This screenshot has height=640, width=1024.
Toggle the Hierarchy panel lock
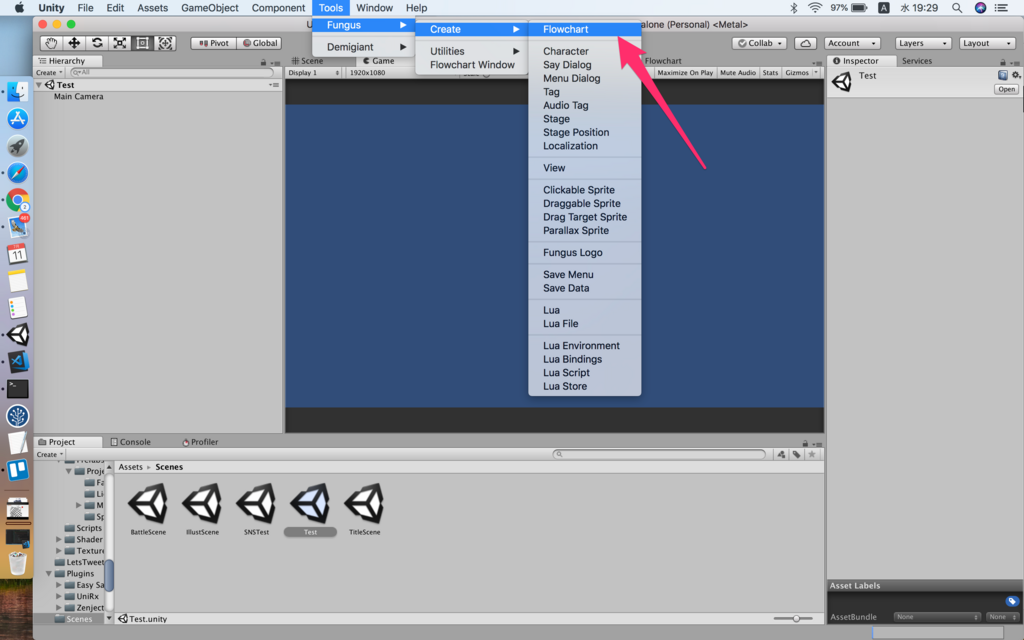pyautogui.click(x=263, y=63)
